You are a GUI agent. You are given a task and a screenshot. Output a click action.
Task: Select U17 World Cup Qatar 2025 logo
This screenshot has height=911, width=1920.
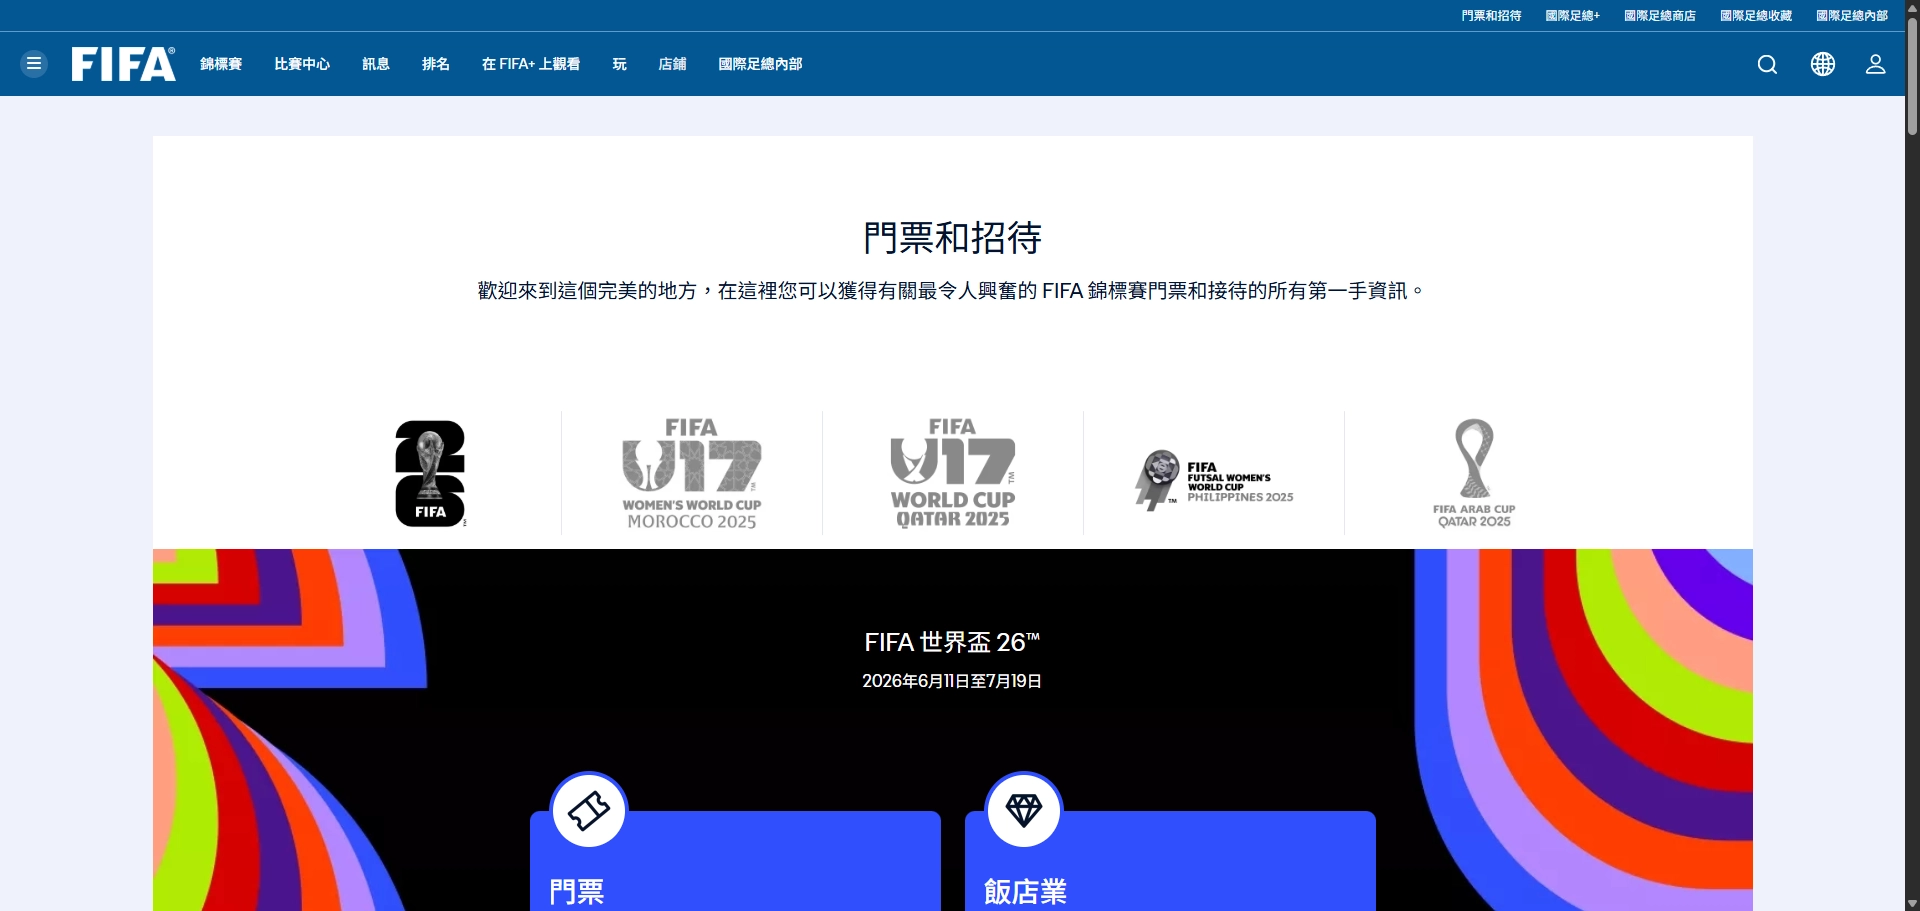point(953,473)
